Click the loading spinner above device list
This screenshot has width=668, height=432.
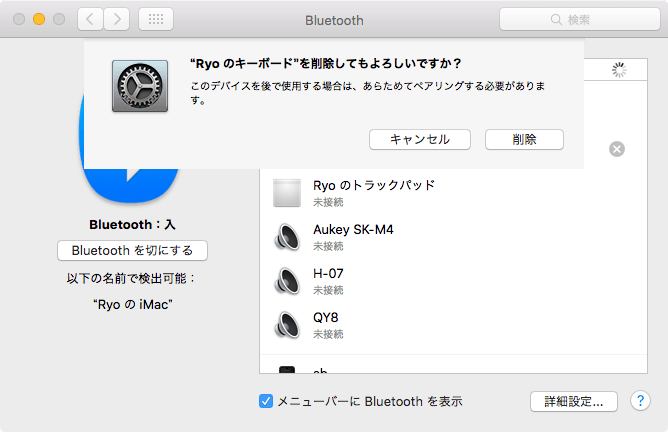tap(619, 69)
